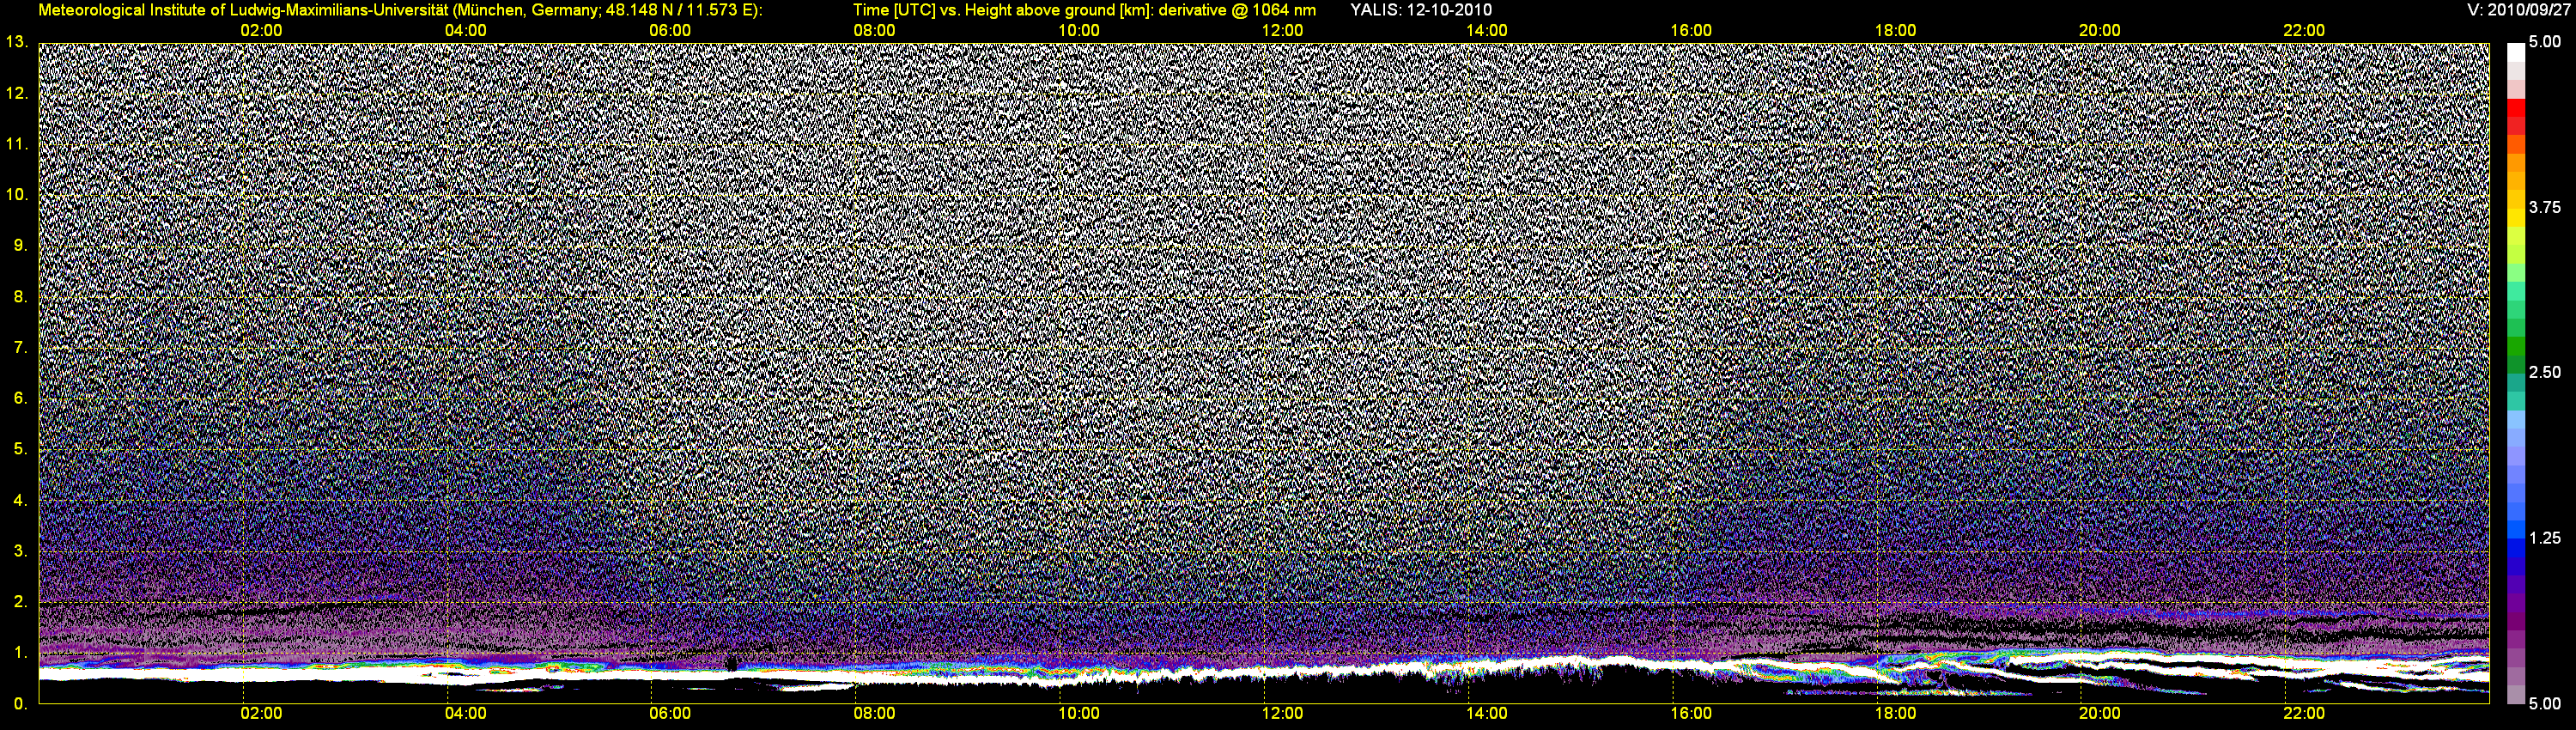Click the 4. km height axis label
2576x730 pixels.
tap(21, 500)
